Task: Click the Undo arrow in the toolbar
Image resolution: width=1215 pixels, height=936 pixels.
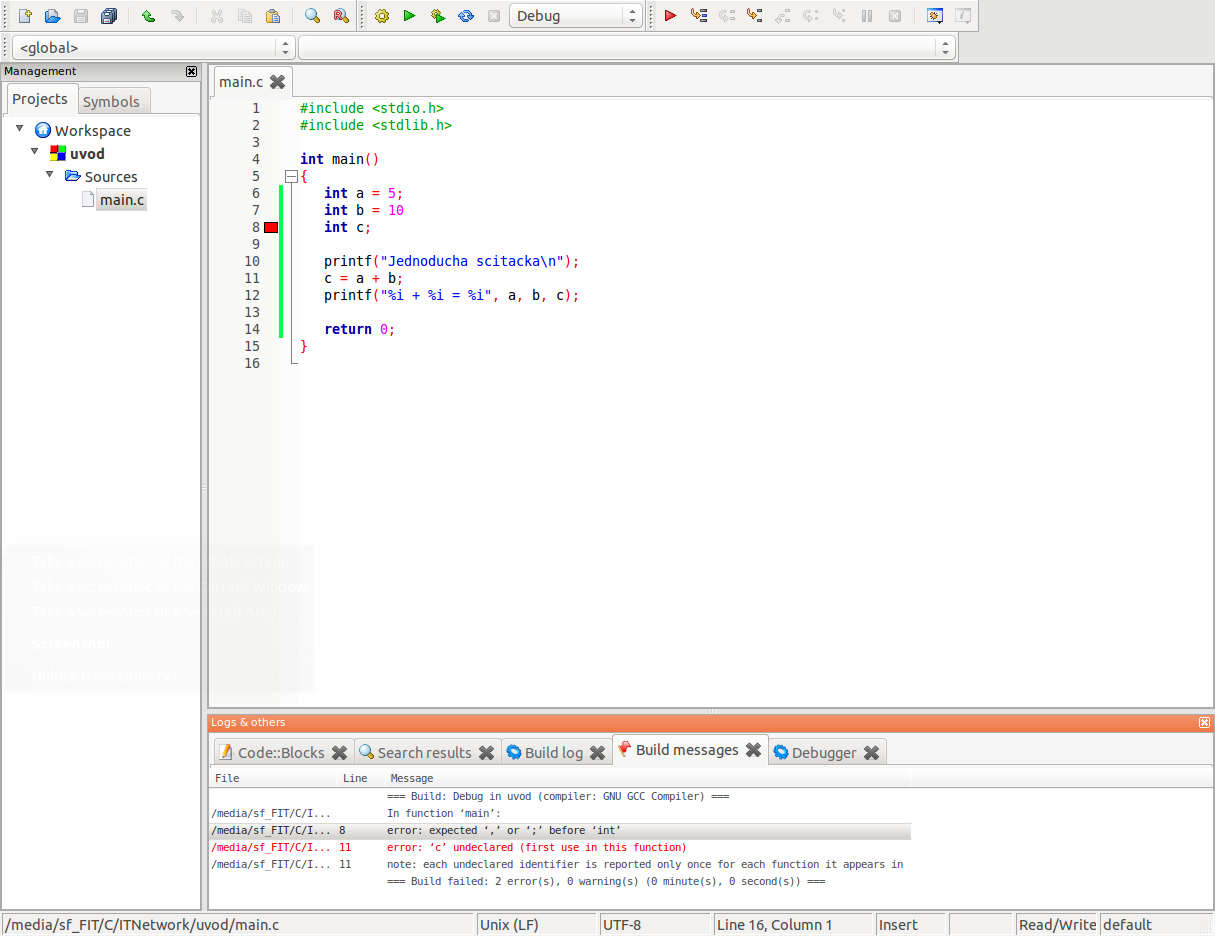Action: point(146,15)
